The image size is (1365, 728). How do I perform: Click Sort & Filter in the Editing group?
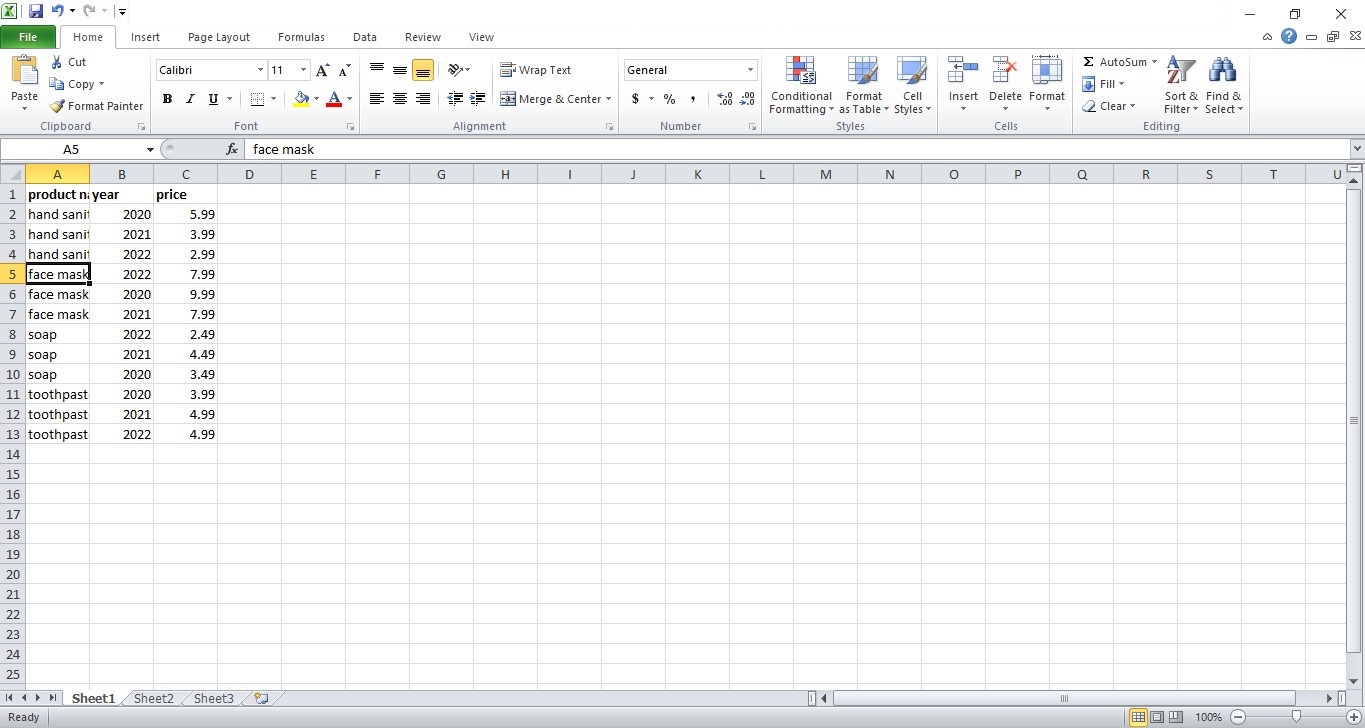pyautogui.click(x=1180, y=85)
